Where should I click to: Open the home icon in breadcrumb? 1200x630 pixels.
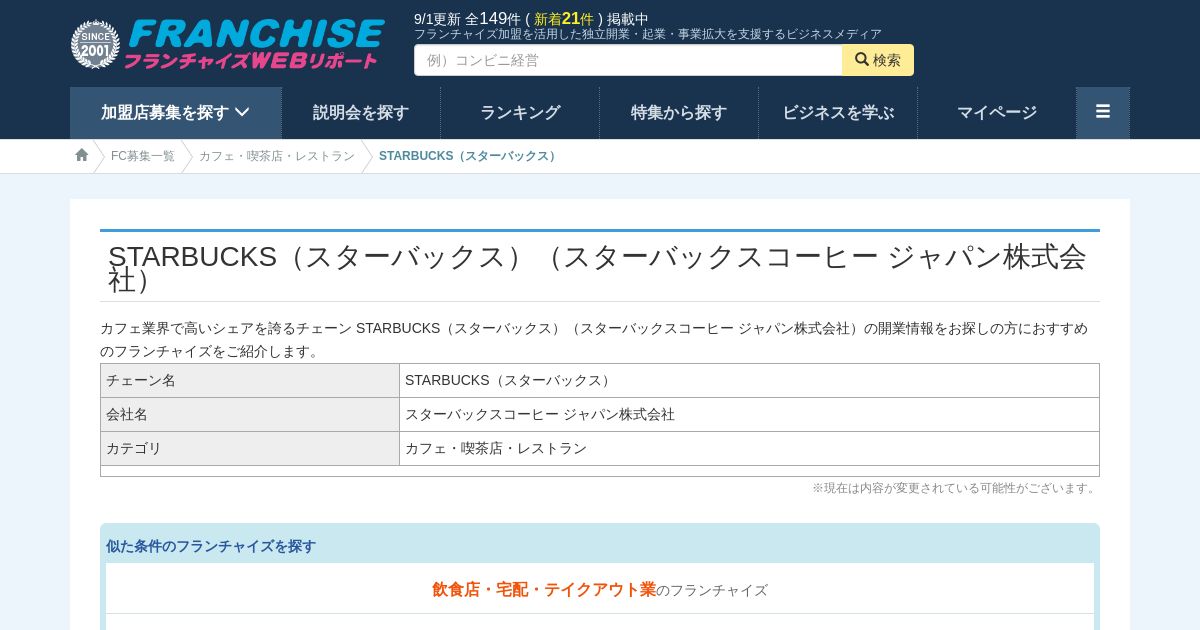[x=82, y=155]
